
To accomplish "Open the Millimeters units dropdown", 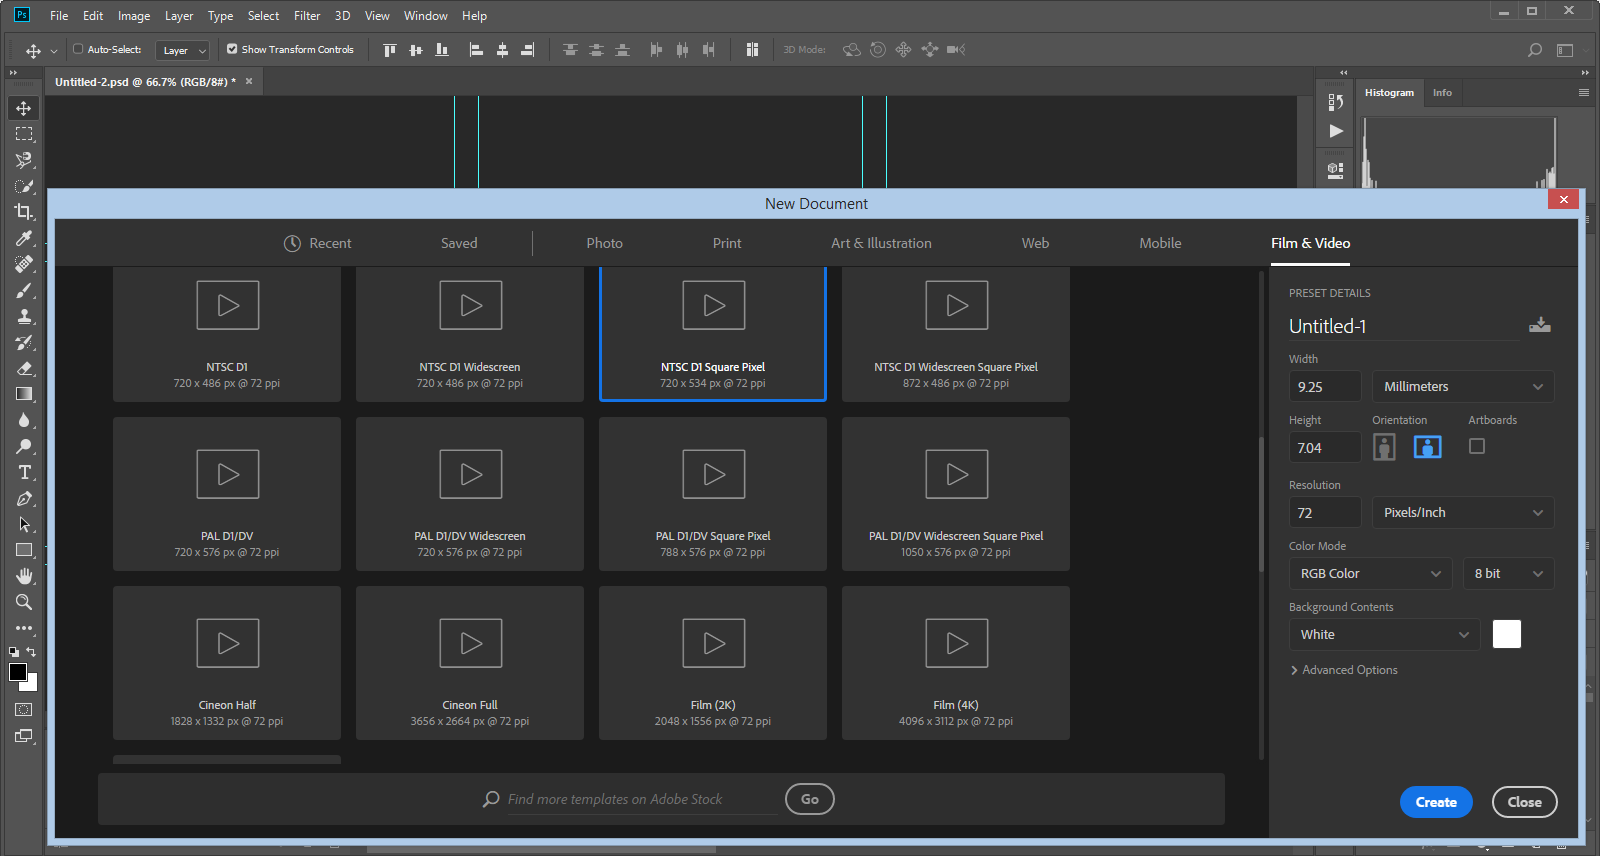I will (1463, 387).
